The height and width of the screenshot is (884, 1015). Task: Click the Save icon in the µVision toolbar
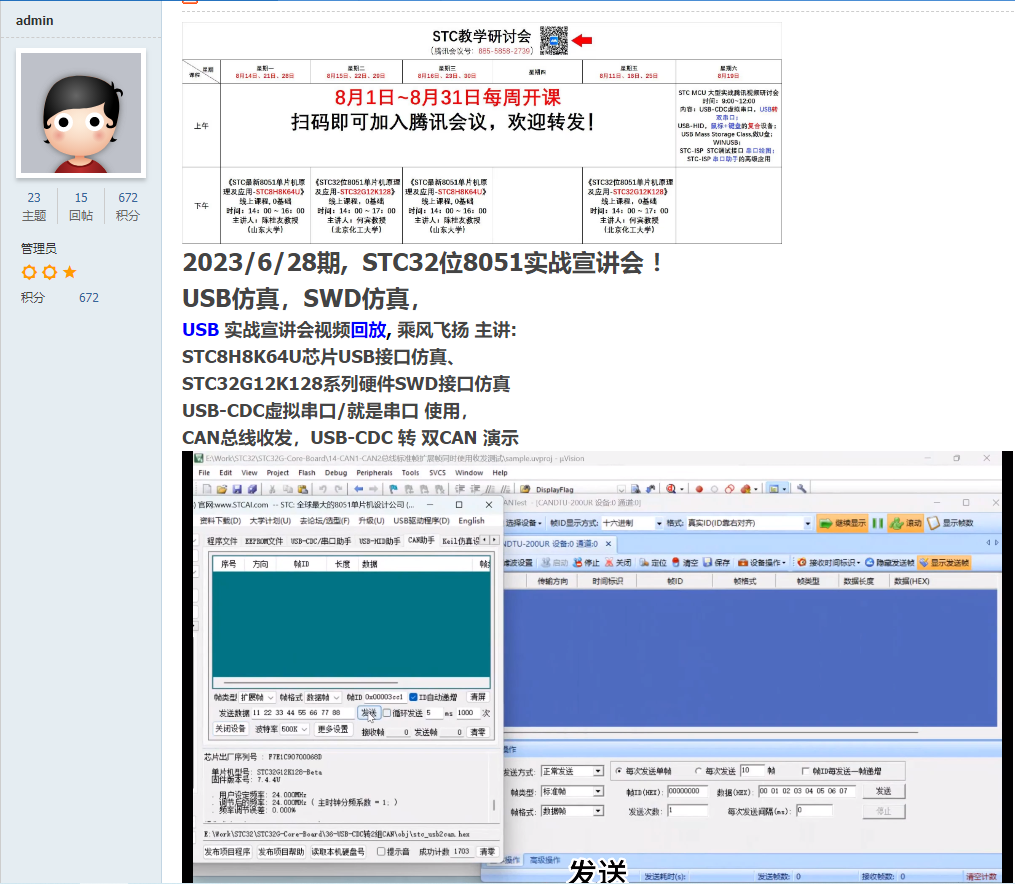237,489
